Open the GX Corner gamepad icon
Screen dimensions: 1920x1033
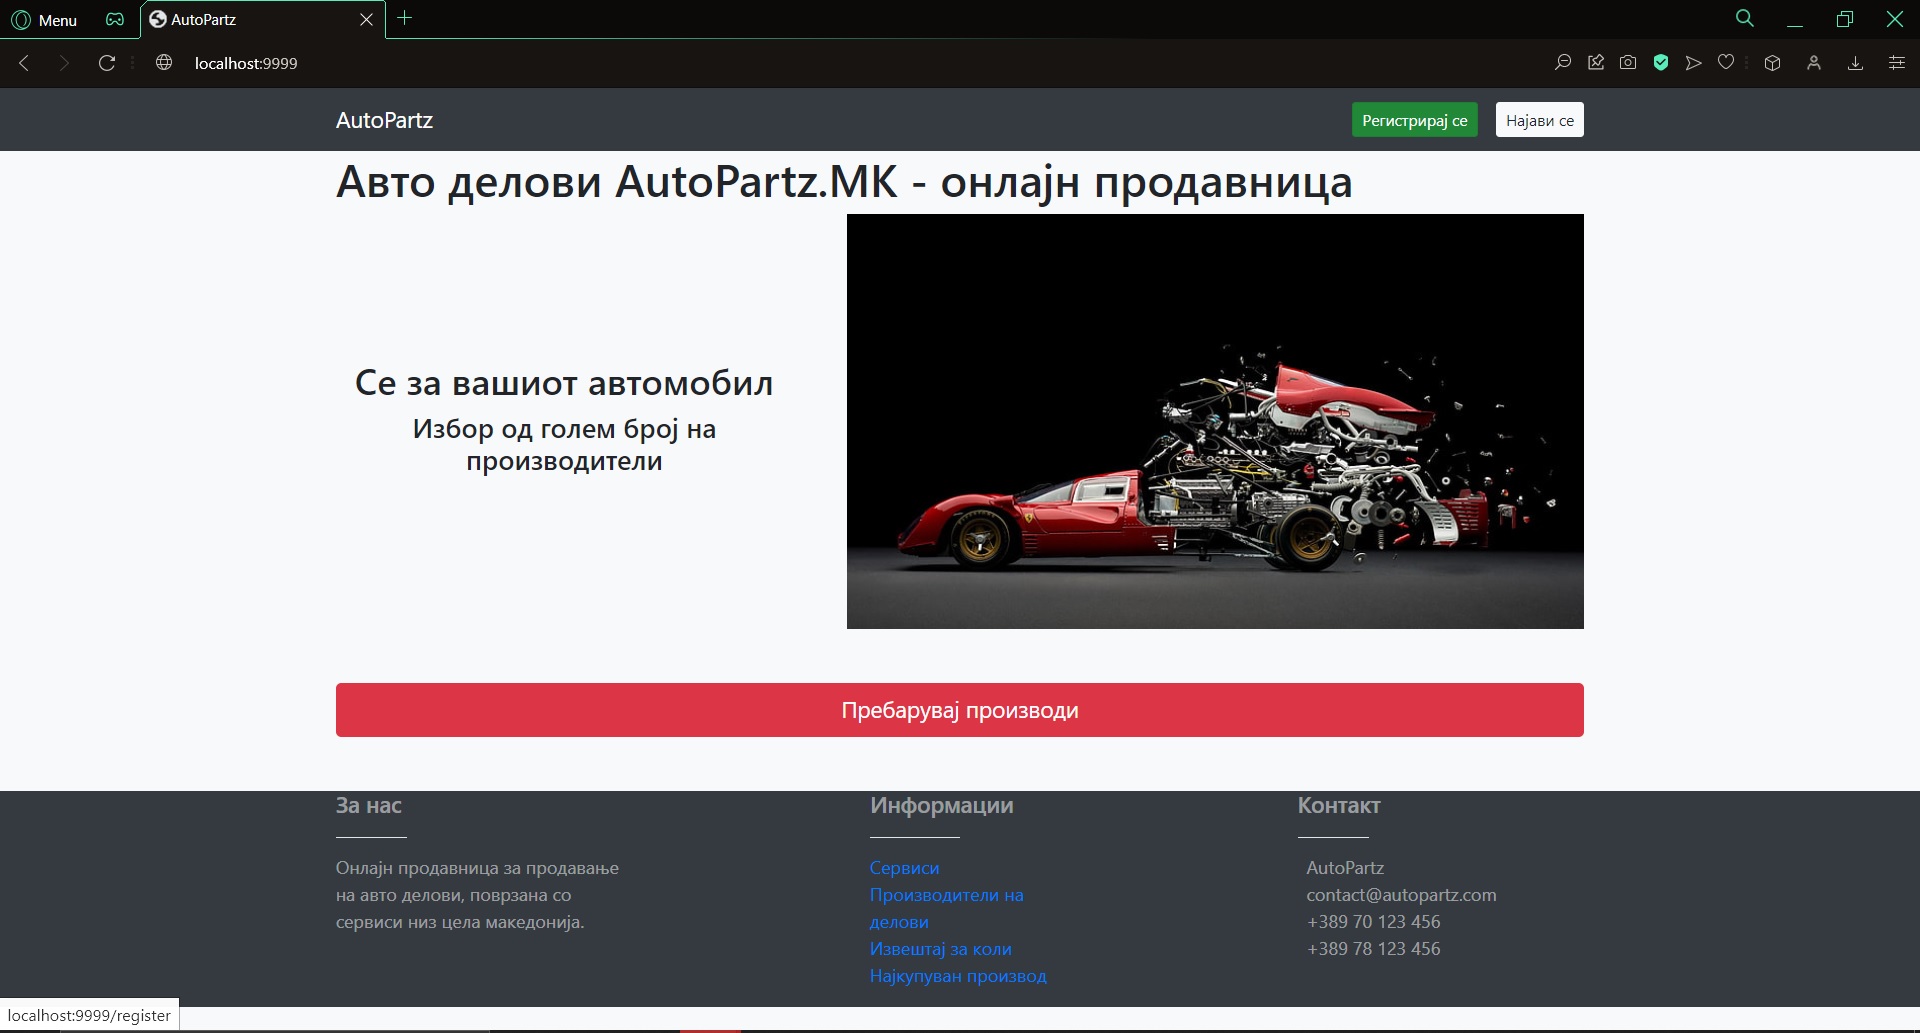[x=115, y=20]
